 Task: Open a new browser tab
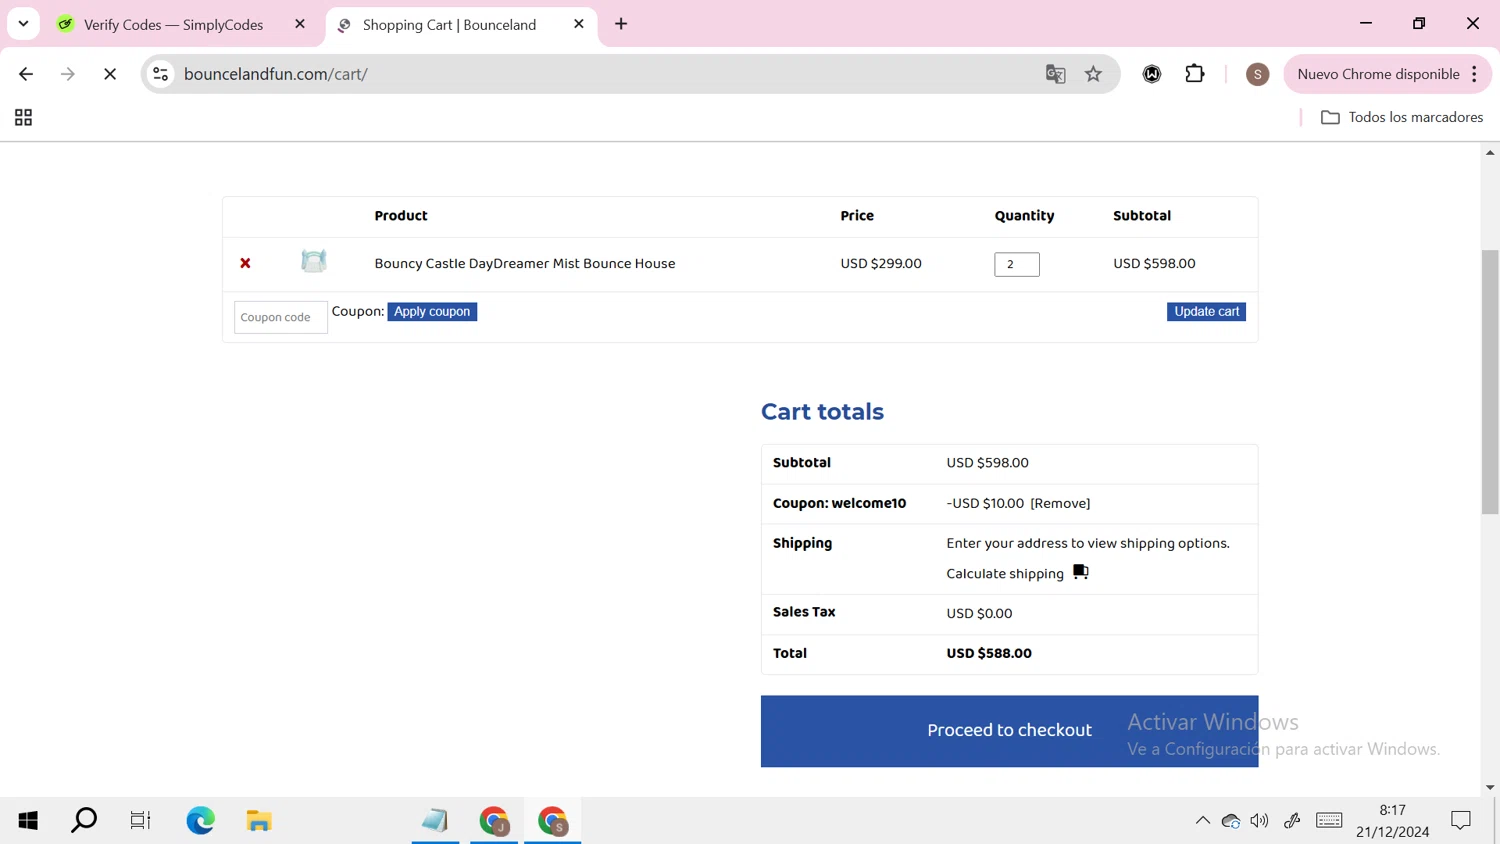point(621,24)
